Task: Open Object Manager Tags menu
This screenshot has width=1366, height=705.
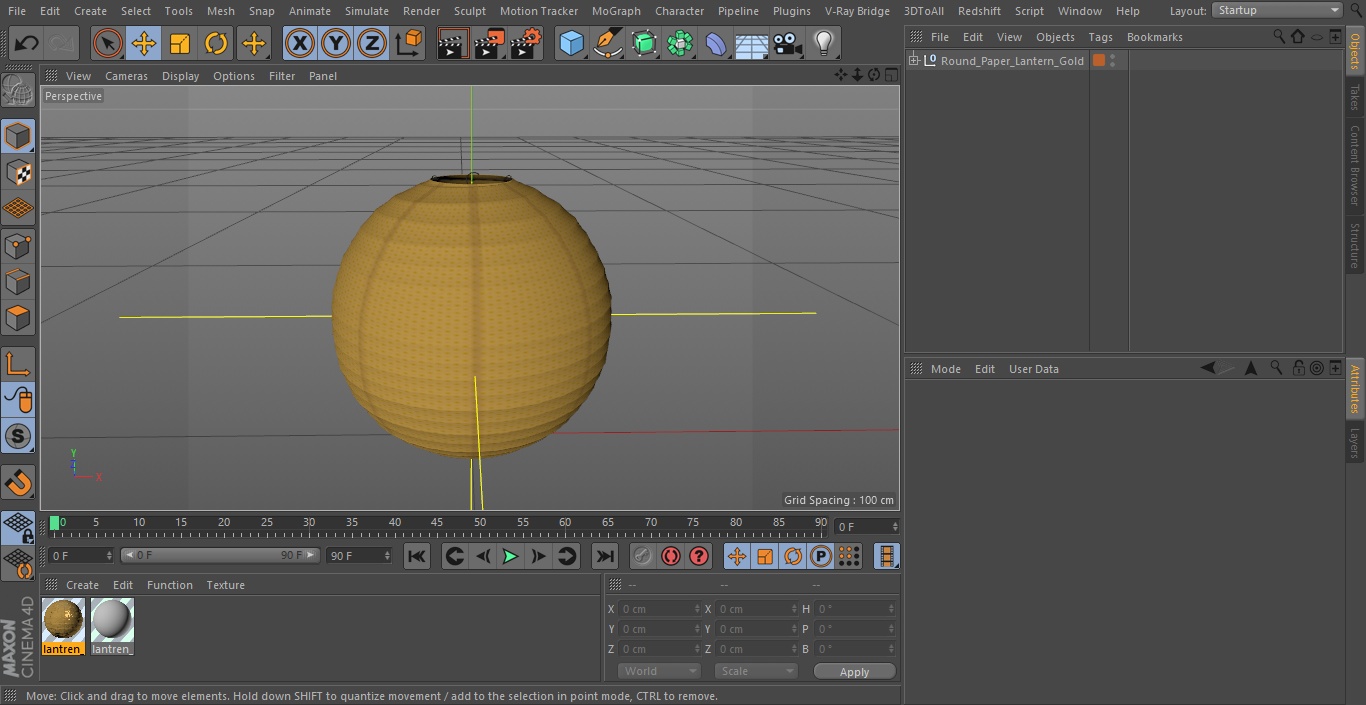Action: click(1100, 37)
